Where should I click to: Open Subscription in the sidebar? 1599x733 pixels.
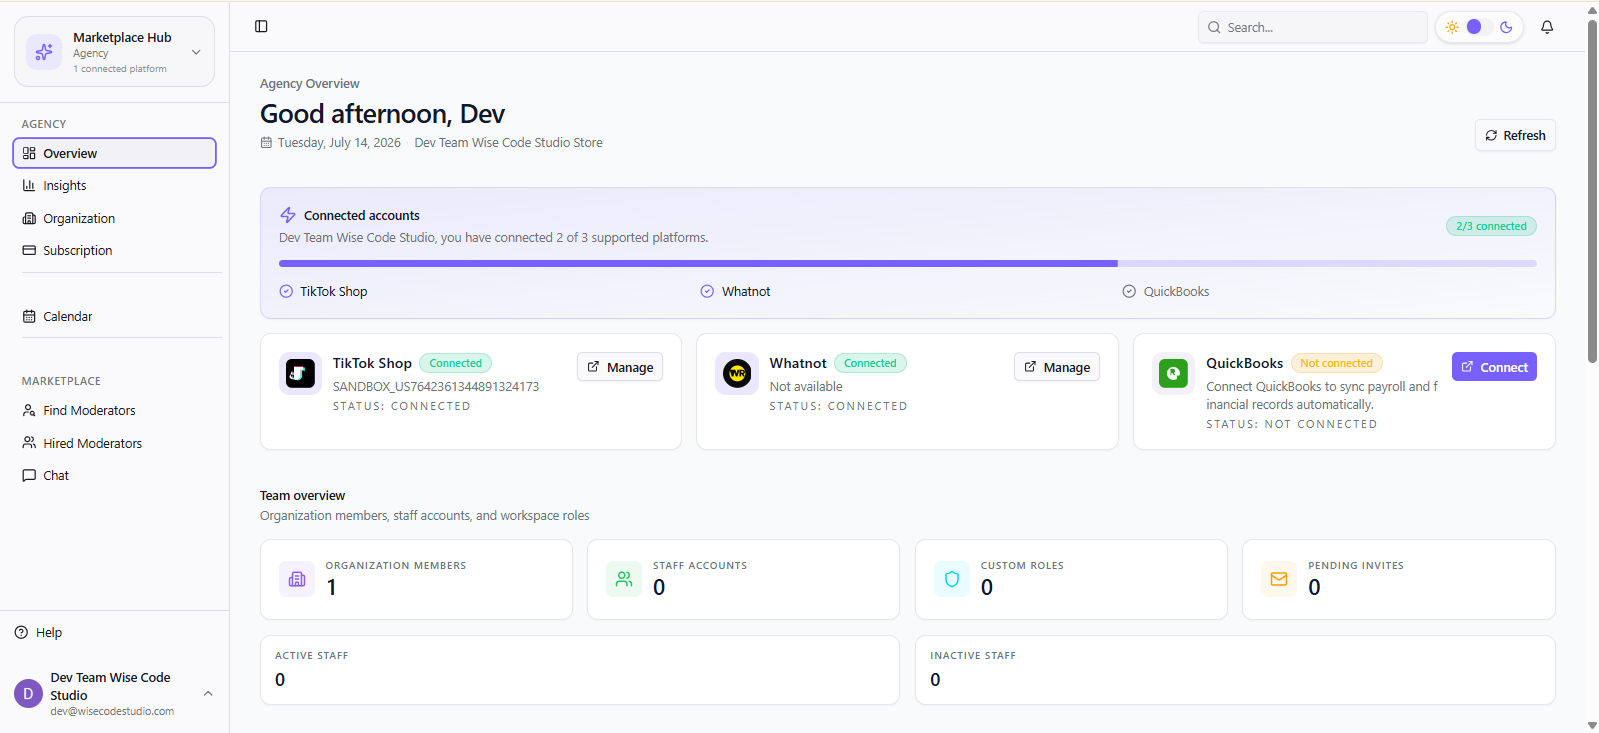[114, 251]
